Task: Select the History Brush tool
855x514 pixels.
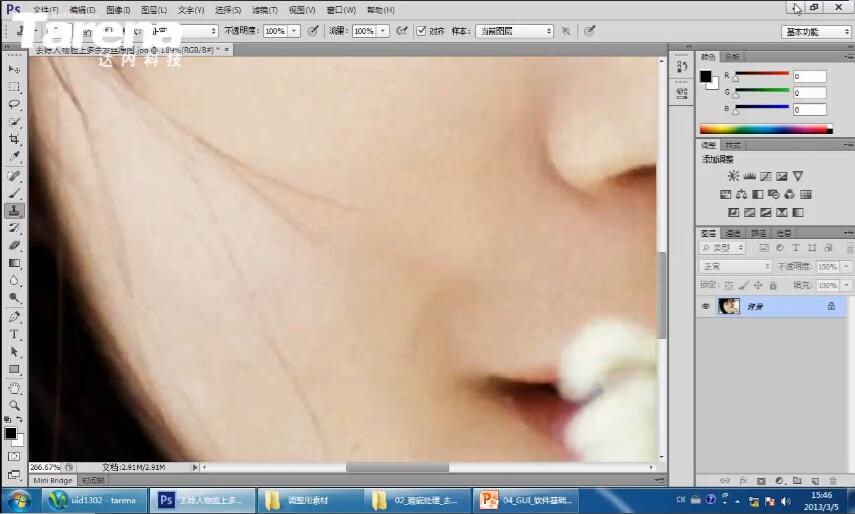Action: tap(14, 228)
